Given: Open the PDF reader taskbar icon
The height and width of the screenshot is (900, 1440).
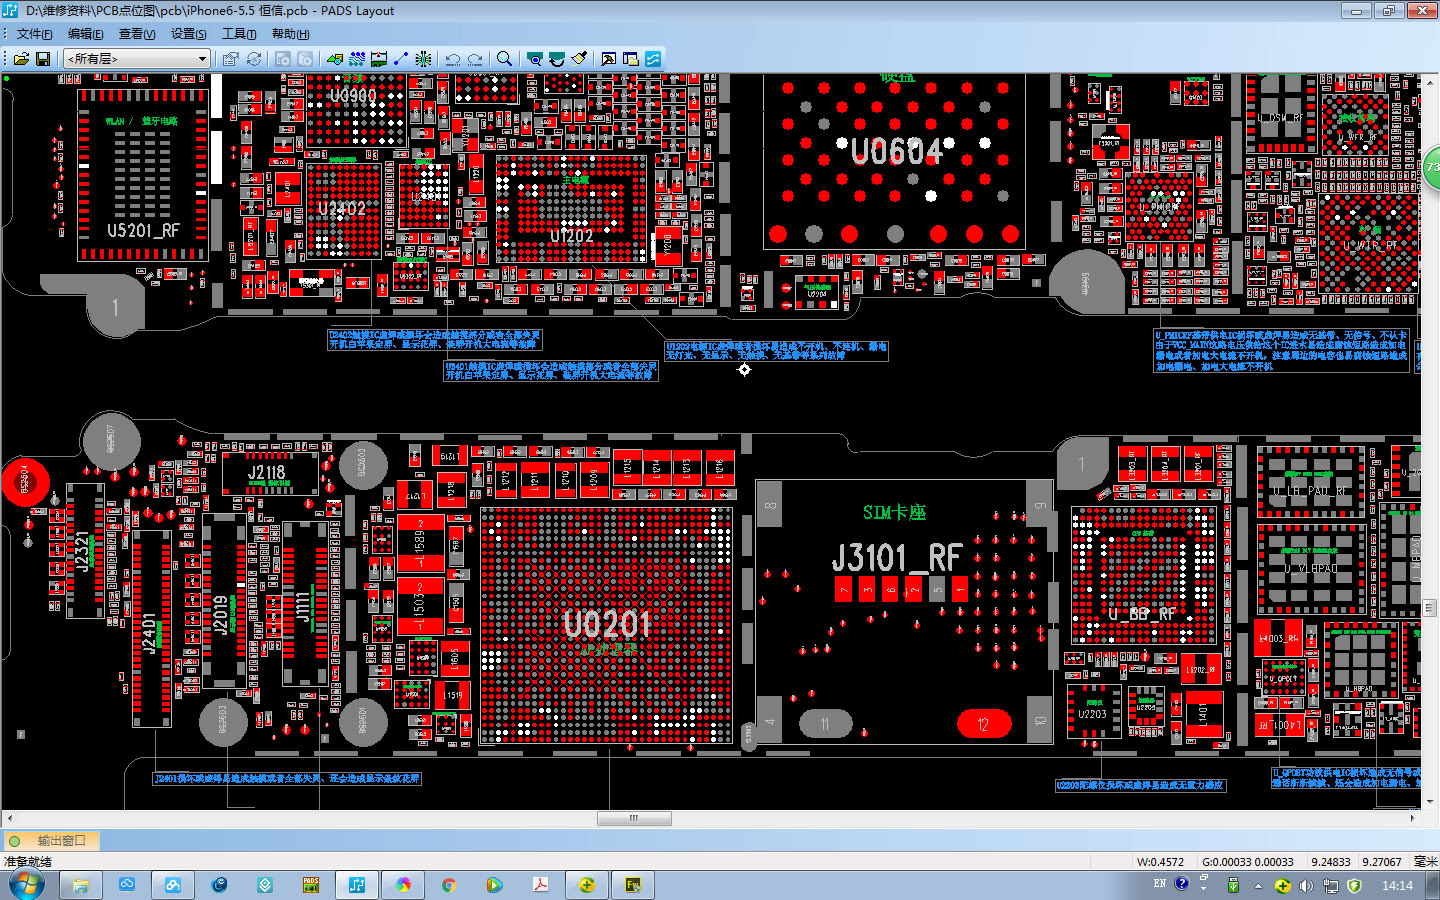Looking at the screenshot, I should [x=541, y=885].
